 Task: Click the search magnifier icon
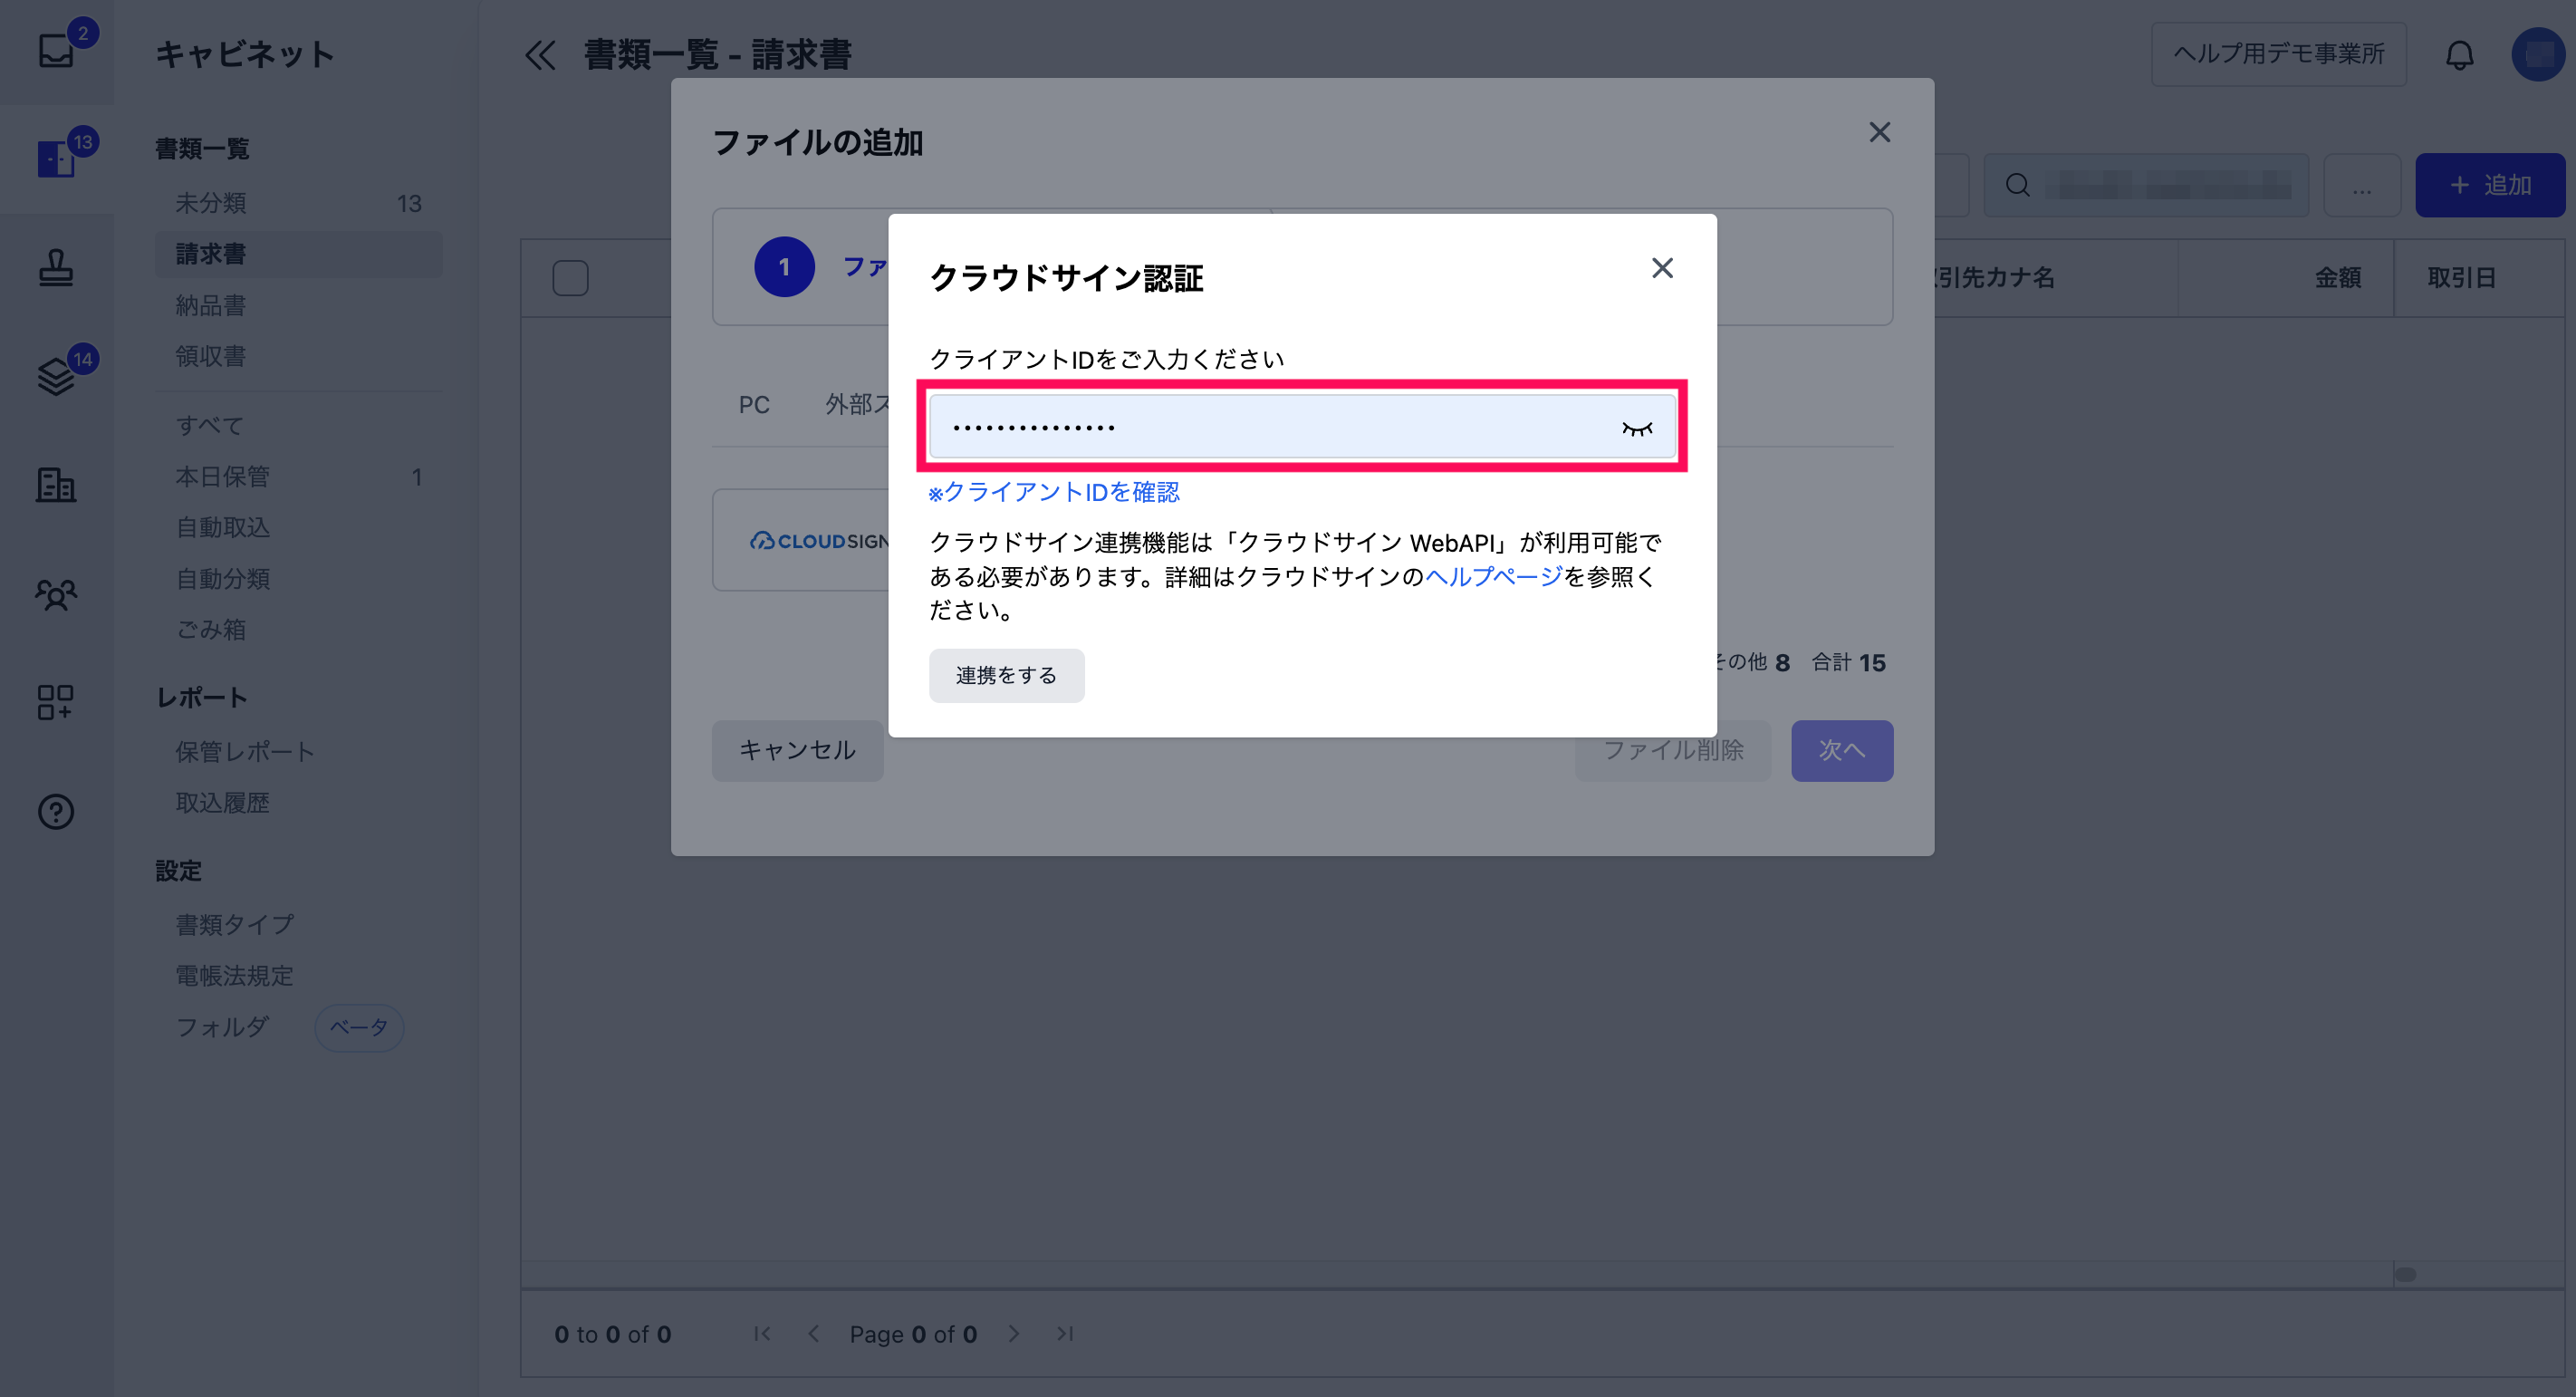pyautogui.click(x=2017, y=185)
